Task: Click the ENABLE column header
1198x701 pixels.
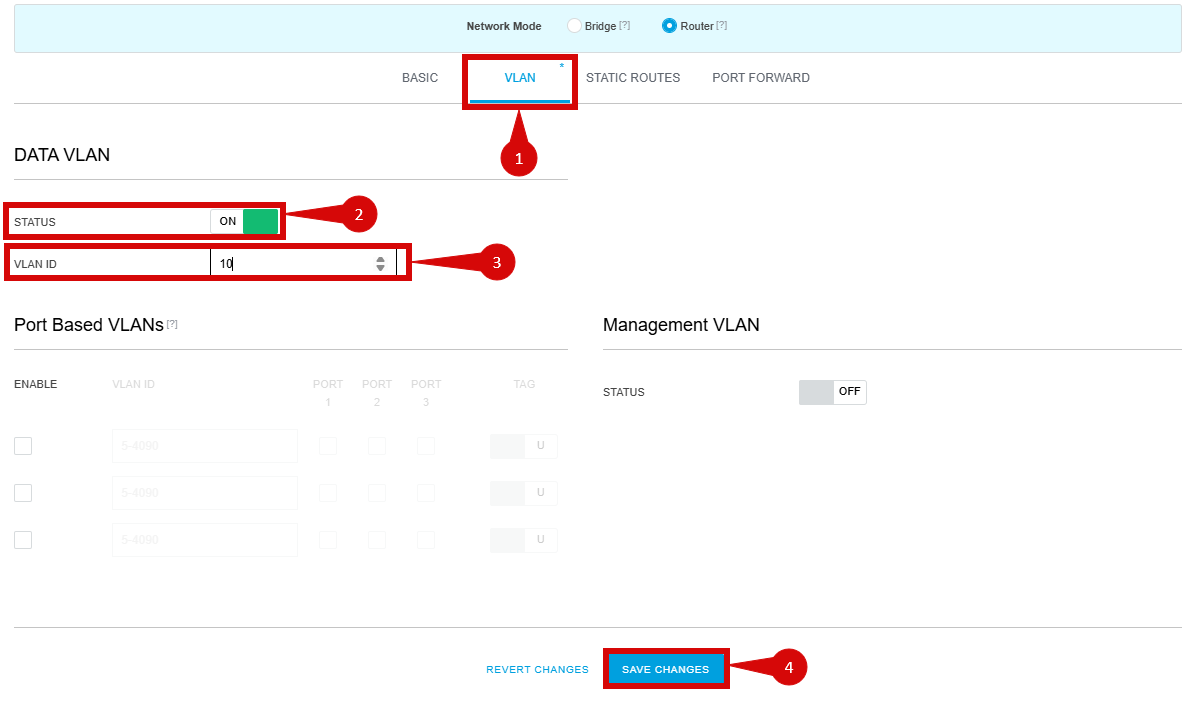Action: click(35, 384)
